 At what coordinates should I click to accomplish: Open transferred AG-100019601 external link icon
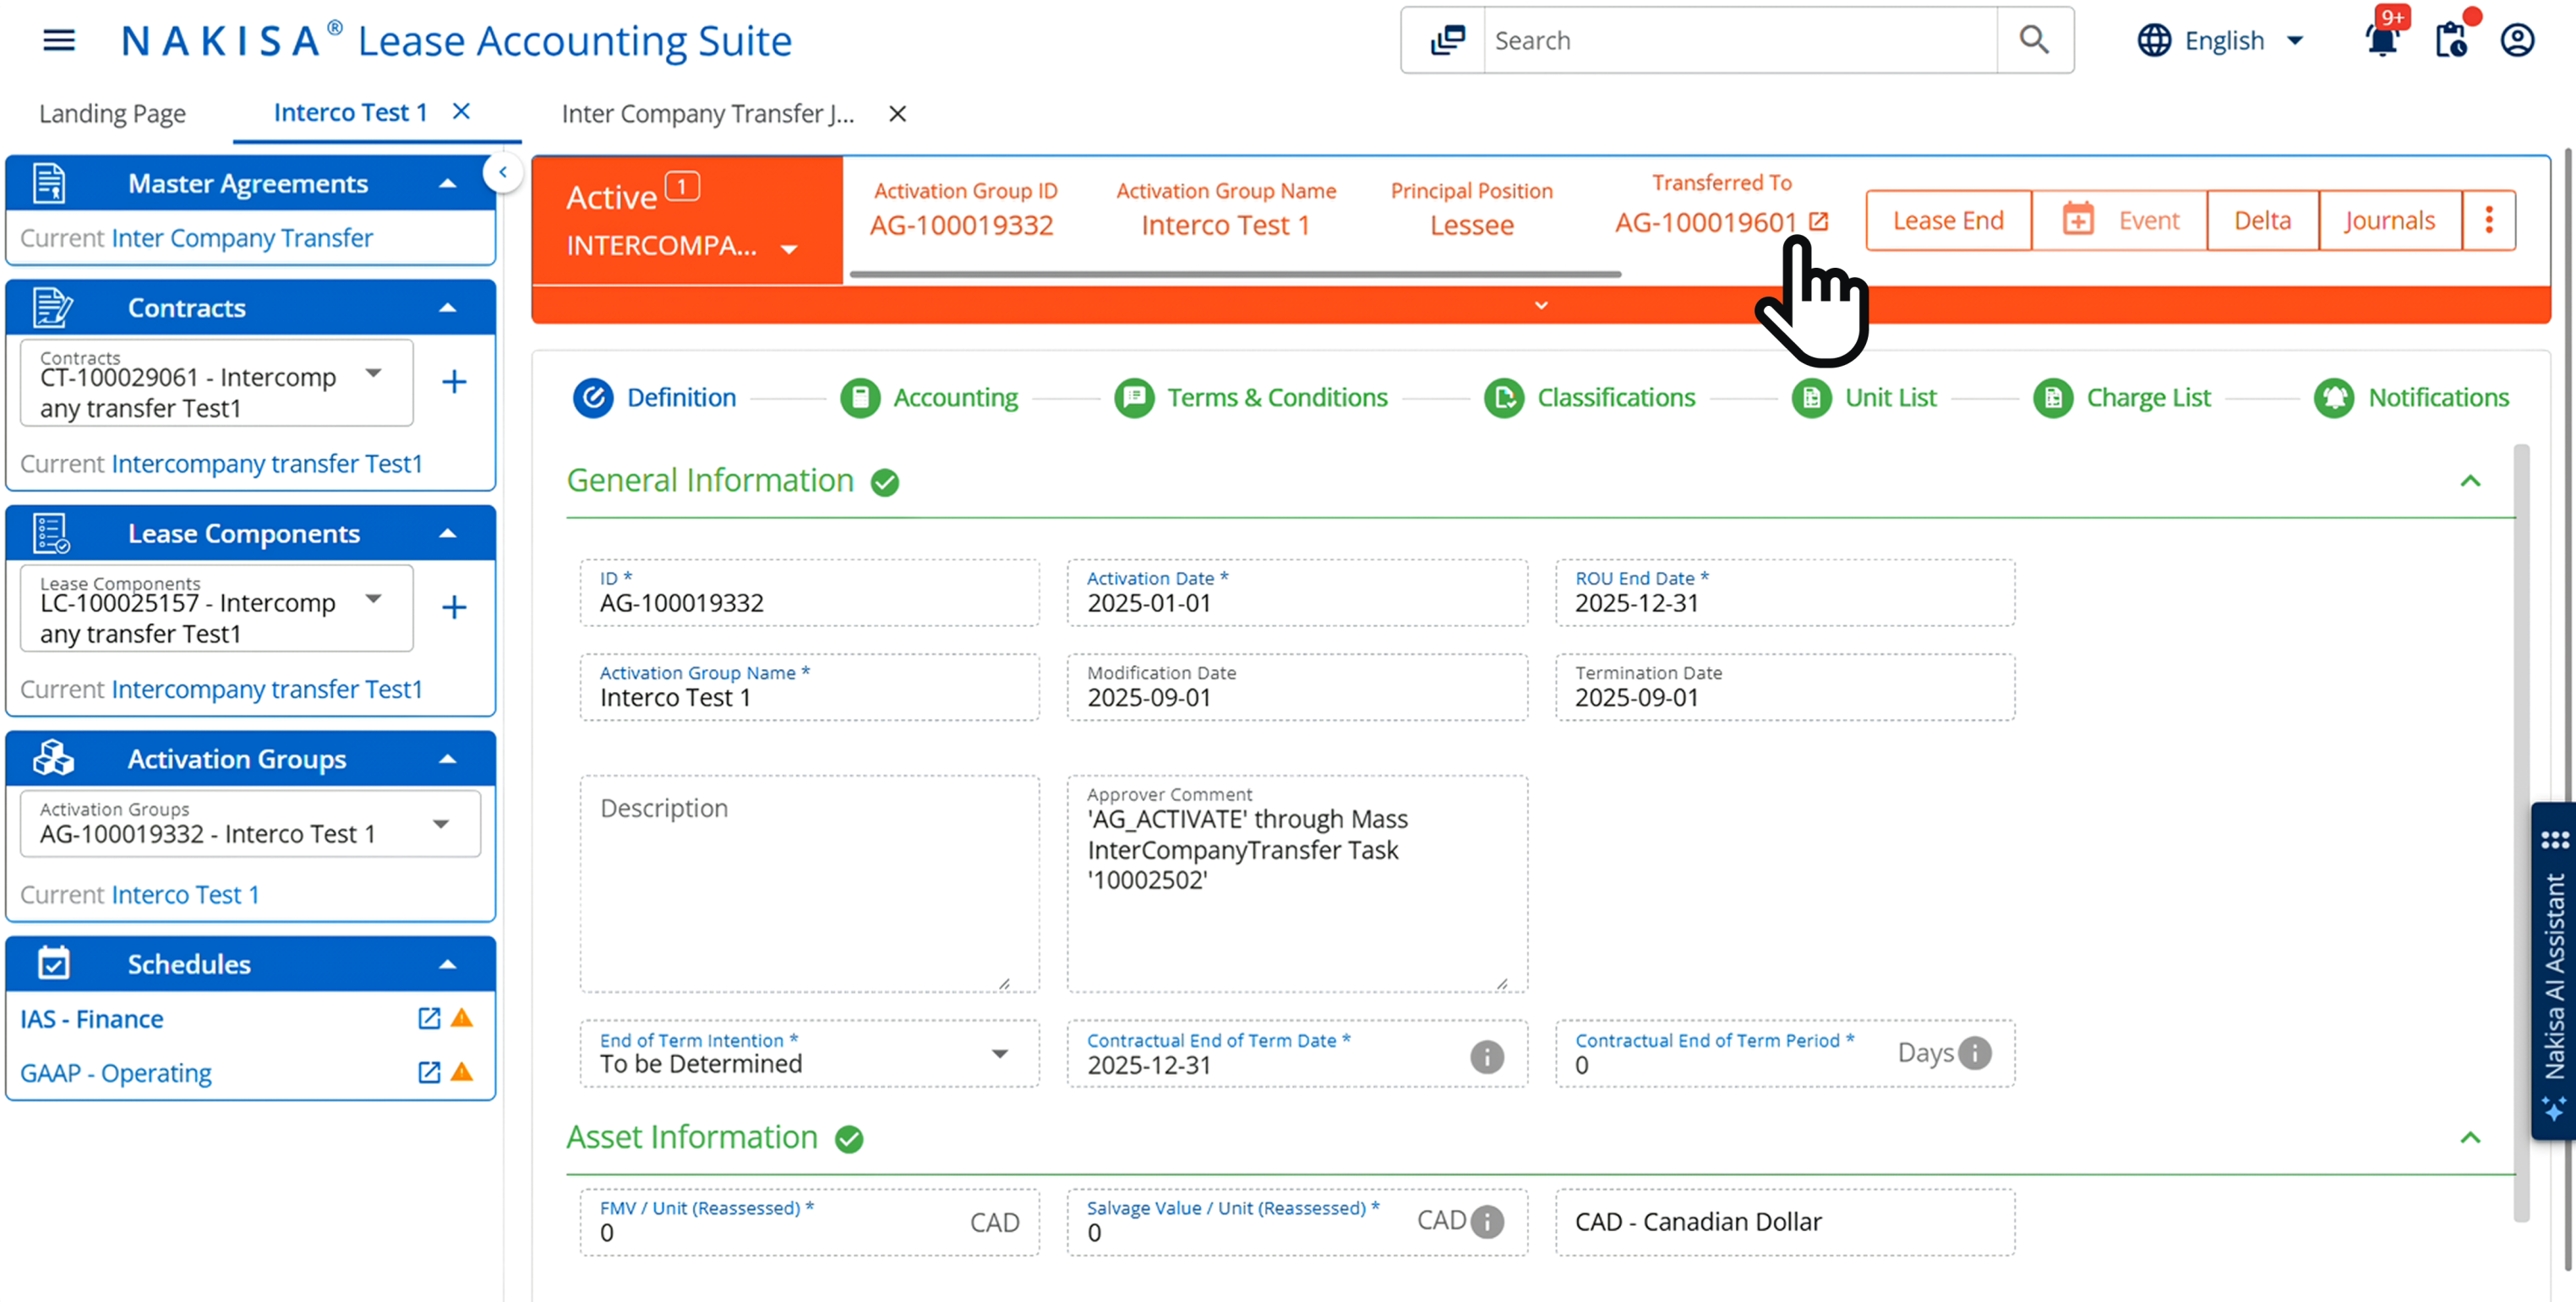coord(1819,221)
